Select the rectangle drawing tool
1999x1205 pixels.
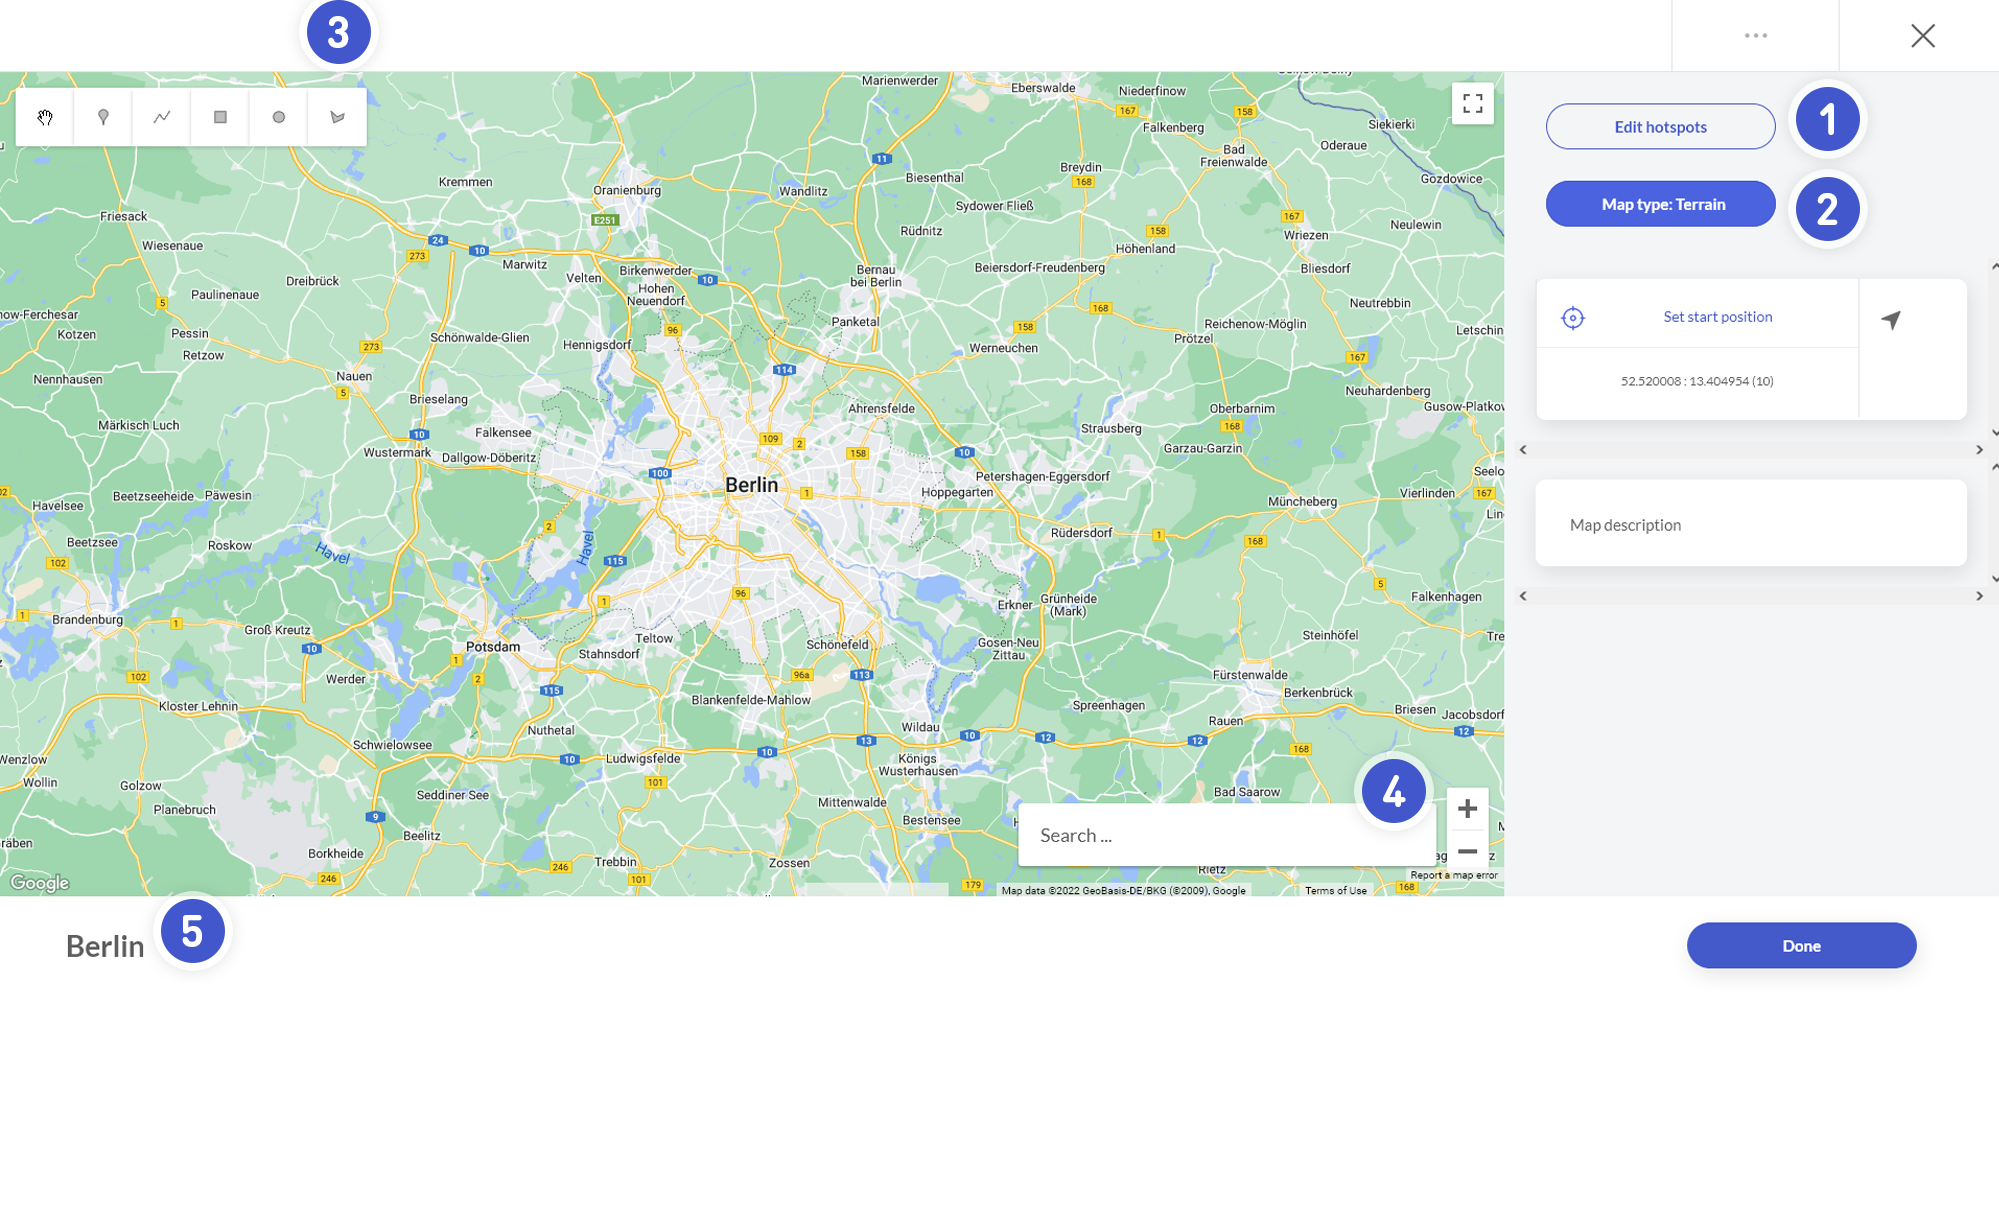pos(220,117)
